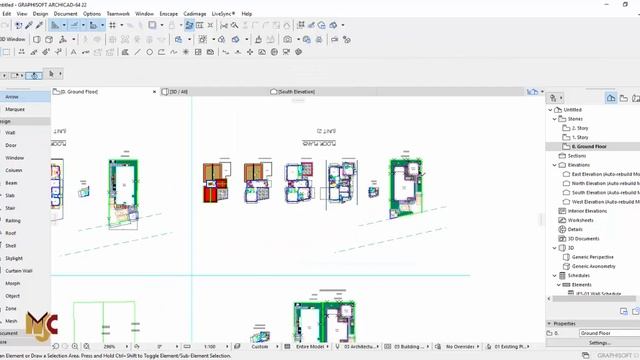This screenshot has height=360, width=640.
Task: Open the Cadimage menu
Action: pos(195,14)
